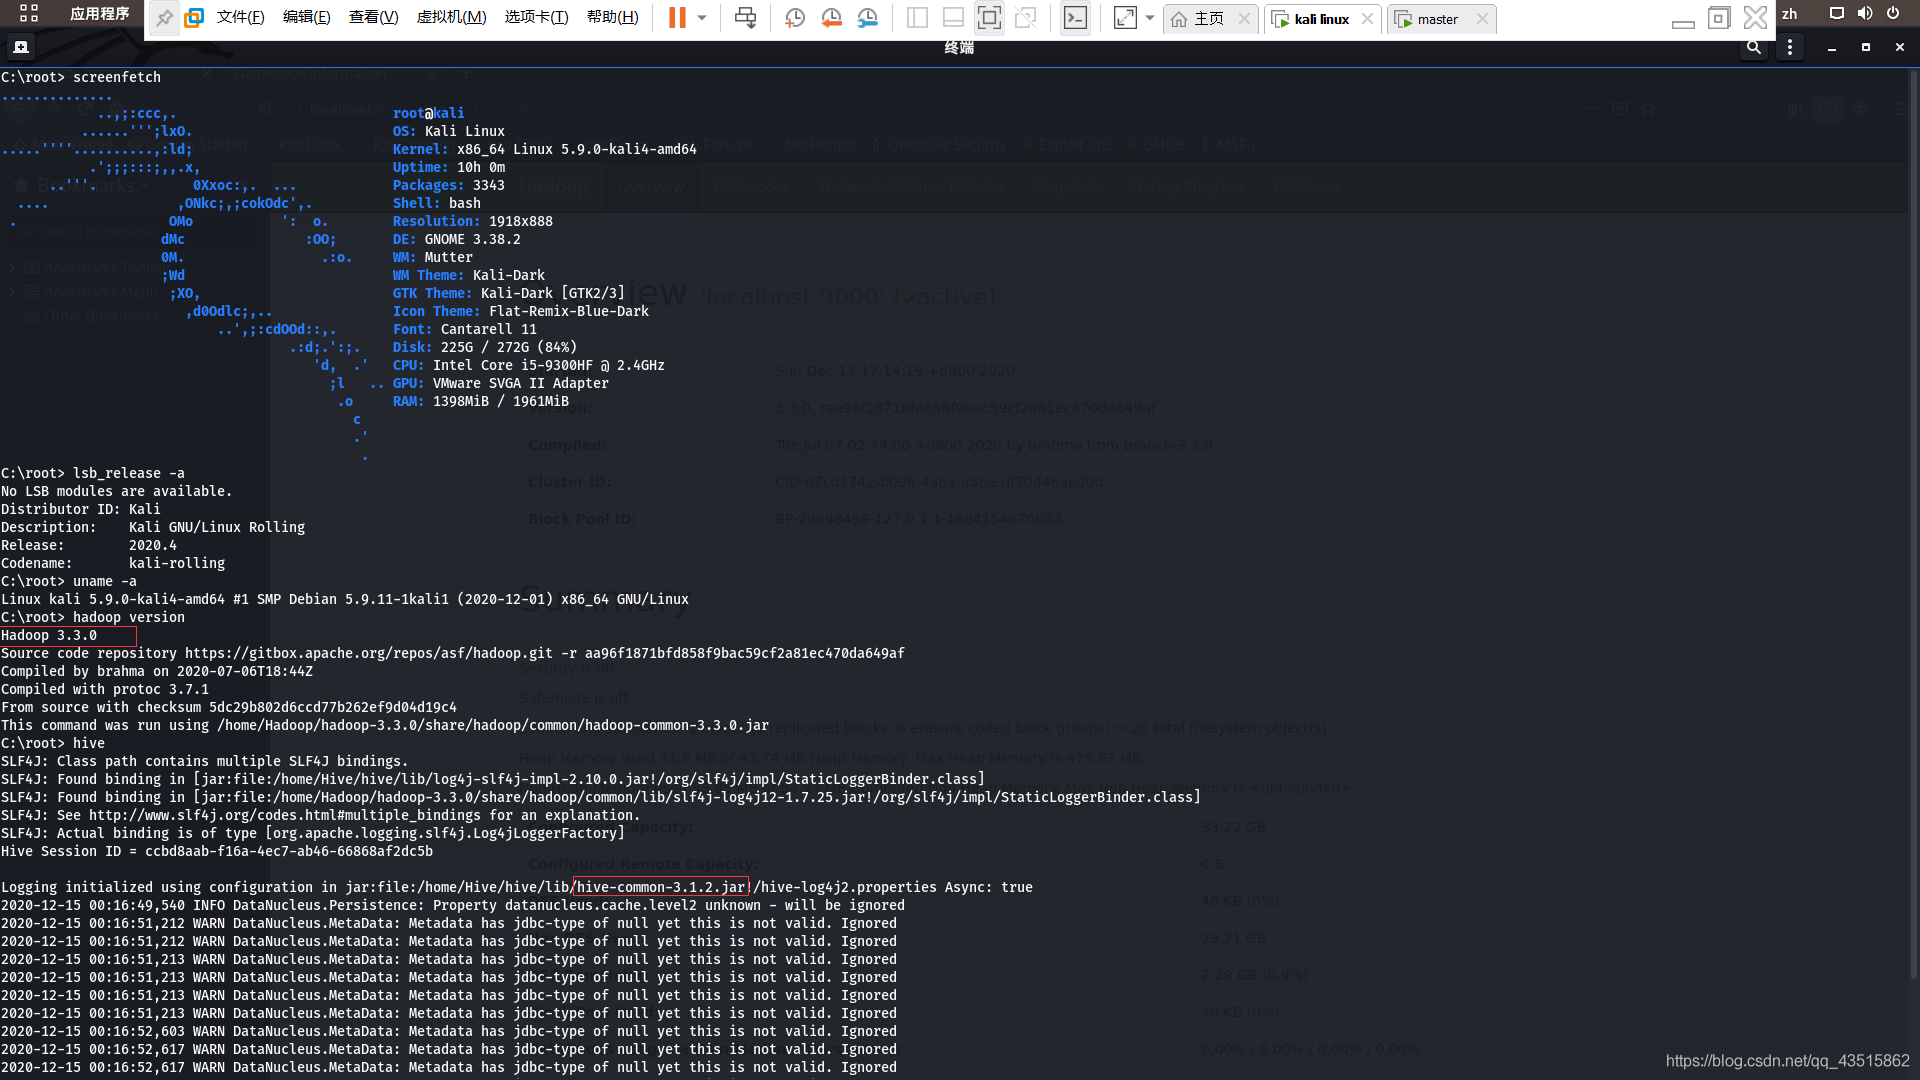
Task: Search in the terminal with magnifier icon
Action: [x=1754, y=47]
